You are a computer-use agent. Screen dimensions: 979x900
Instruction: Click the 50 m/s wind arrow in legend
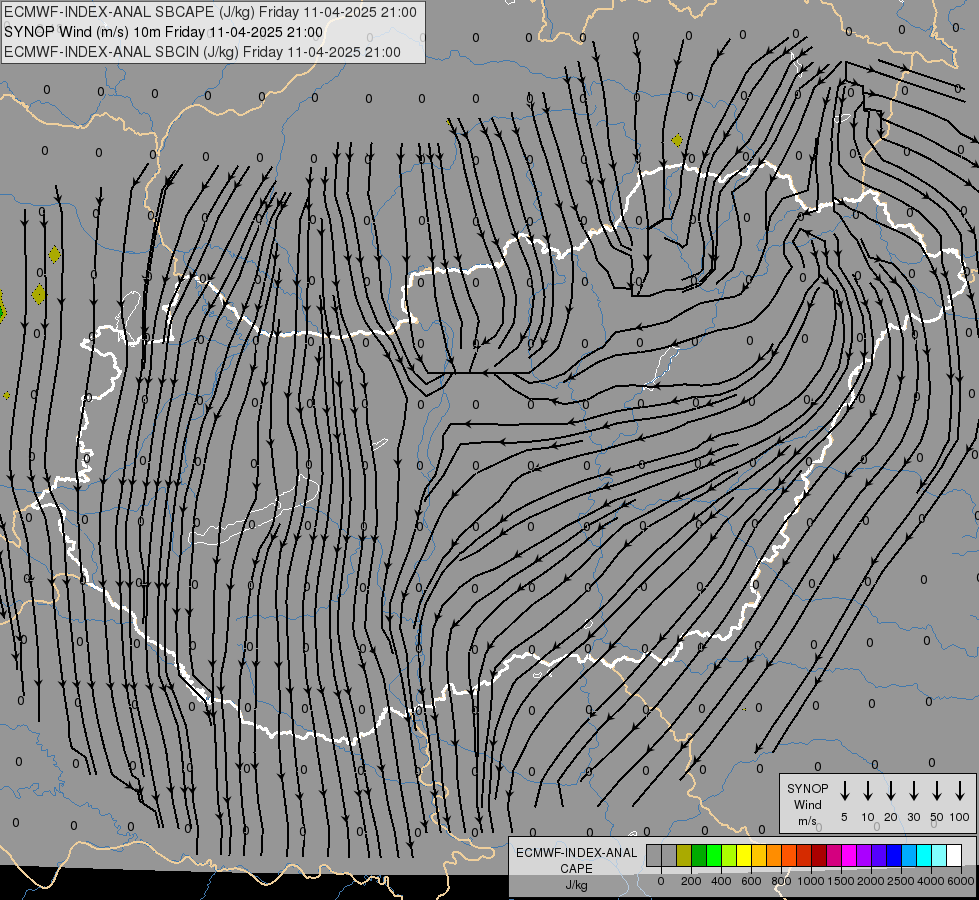(937, 791)
